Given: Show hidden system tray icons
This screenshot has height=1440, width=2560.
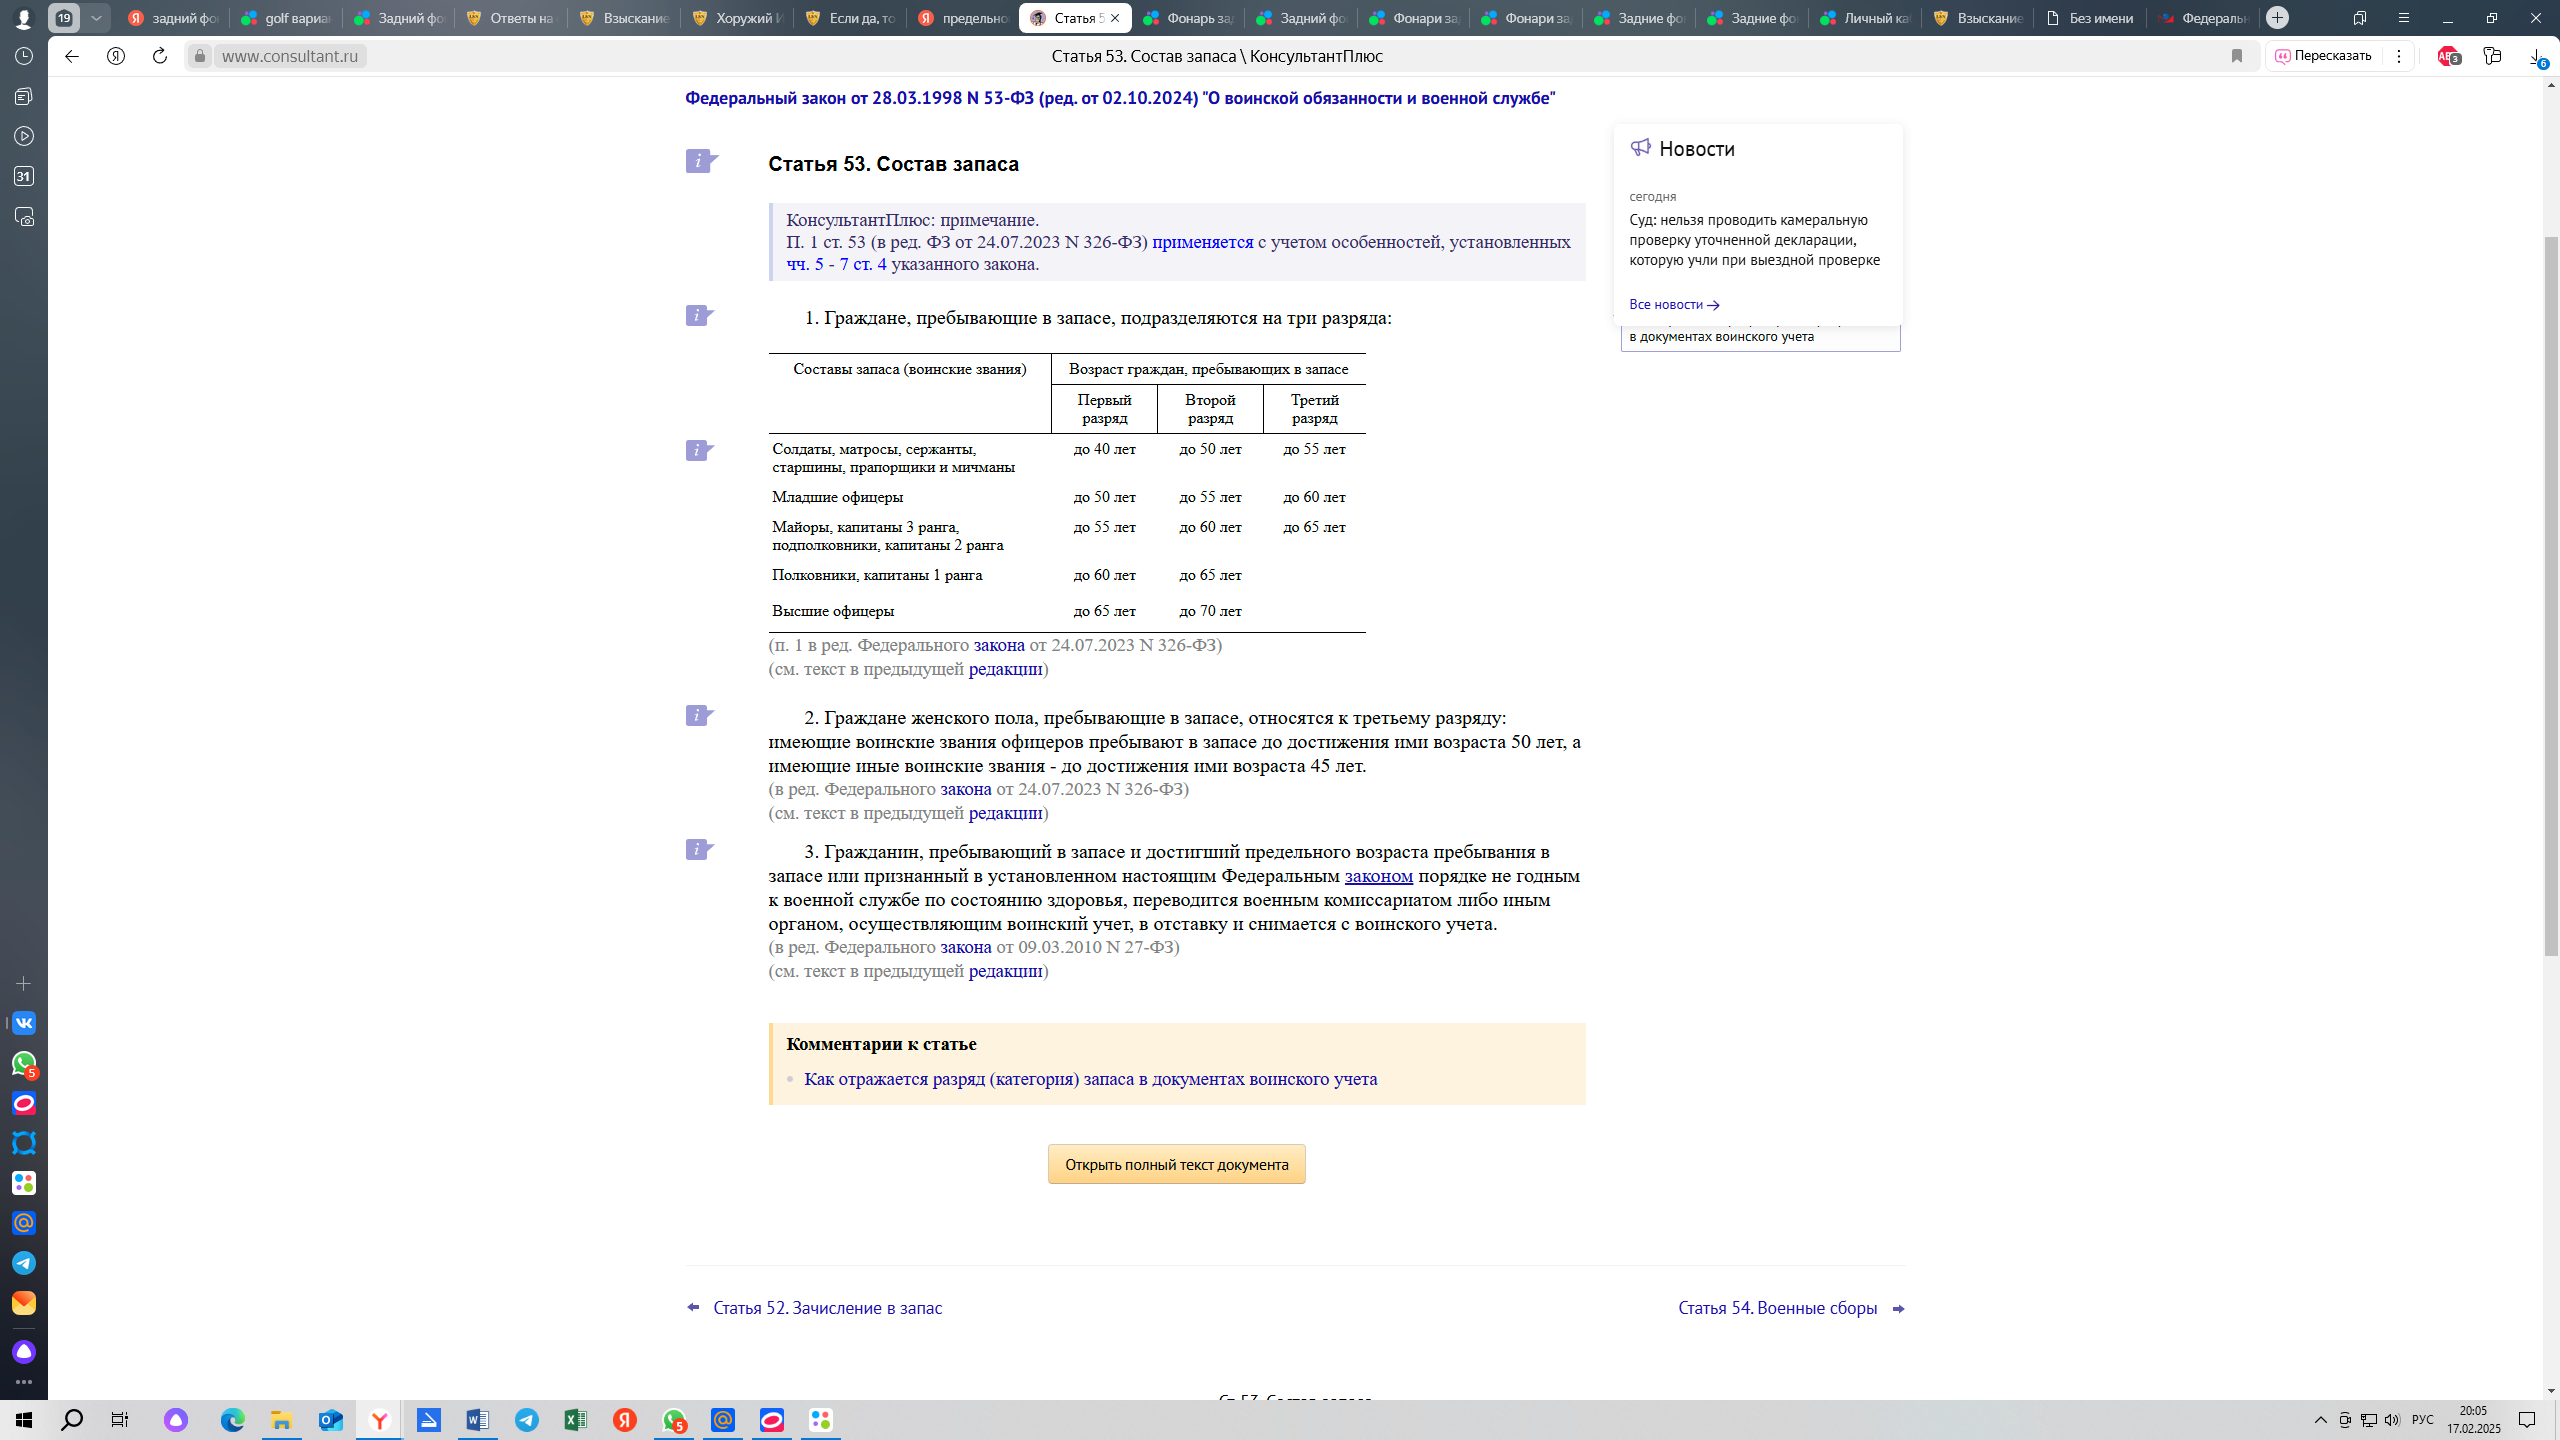Looking at the screenshot, I should (x=2321, y=1420).
